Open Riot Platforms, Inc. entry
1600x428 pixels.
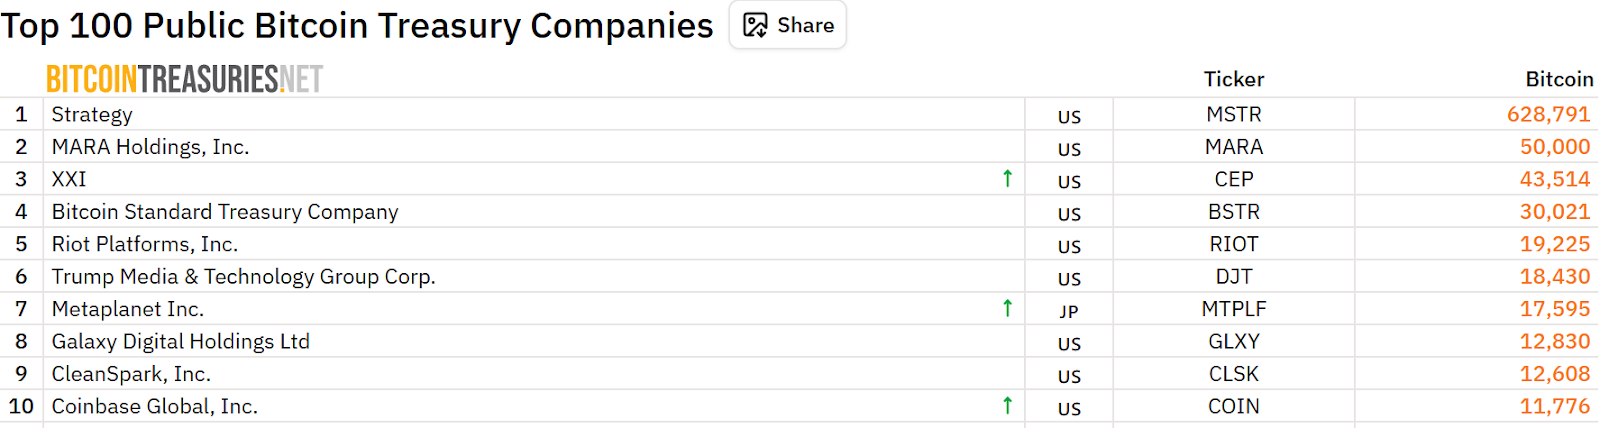click(145, 244)
